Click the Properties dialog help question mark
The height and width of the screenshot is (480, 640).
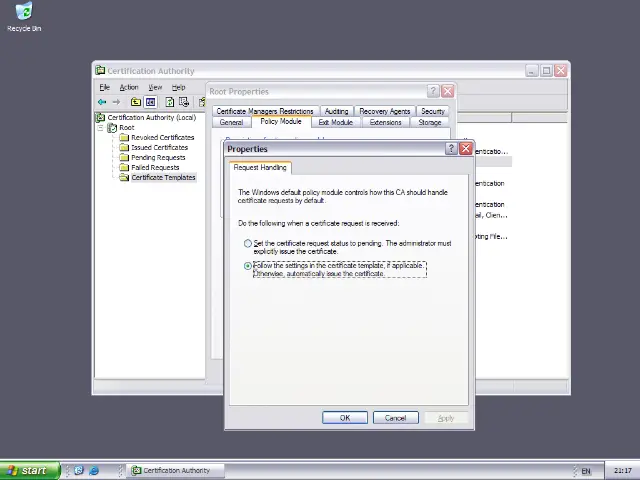pos(451,149)
